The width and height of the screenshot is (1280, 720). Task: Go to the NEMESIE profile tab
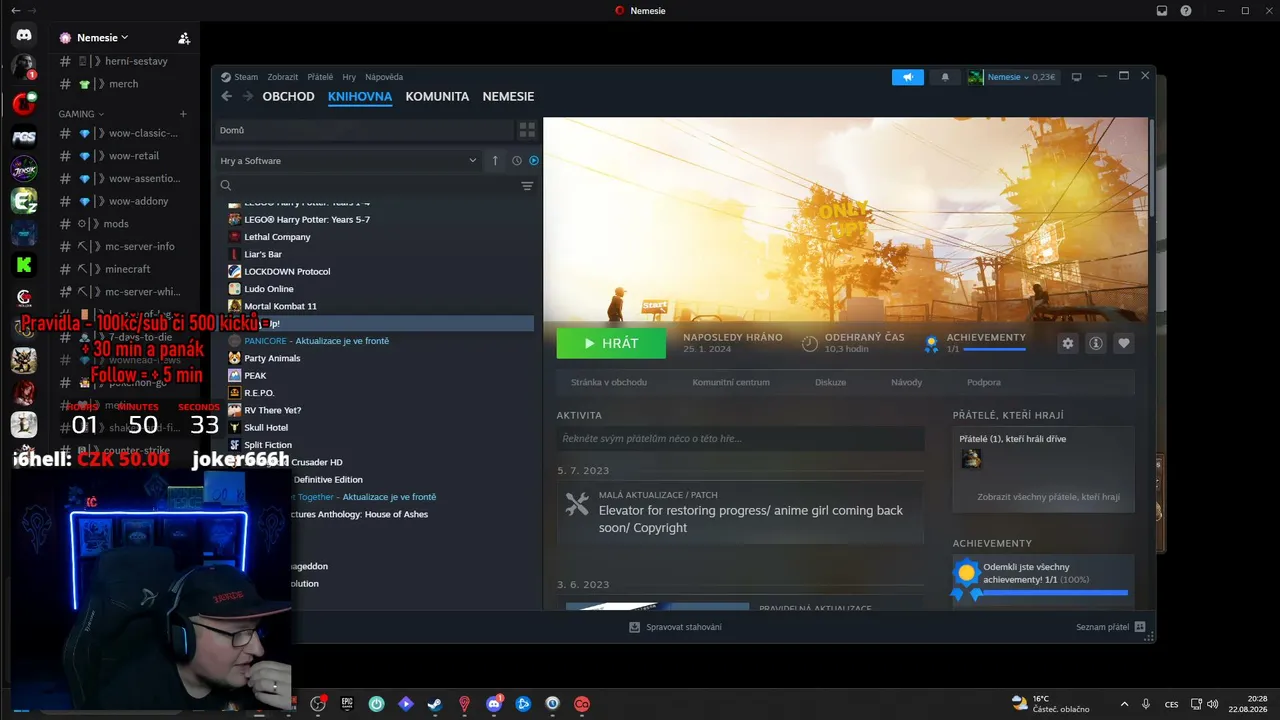tap(508, 97)
